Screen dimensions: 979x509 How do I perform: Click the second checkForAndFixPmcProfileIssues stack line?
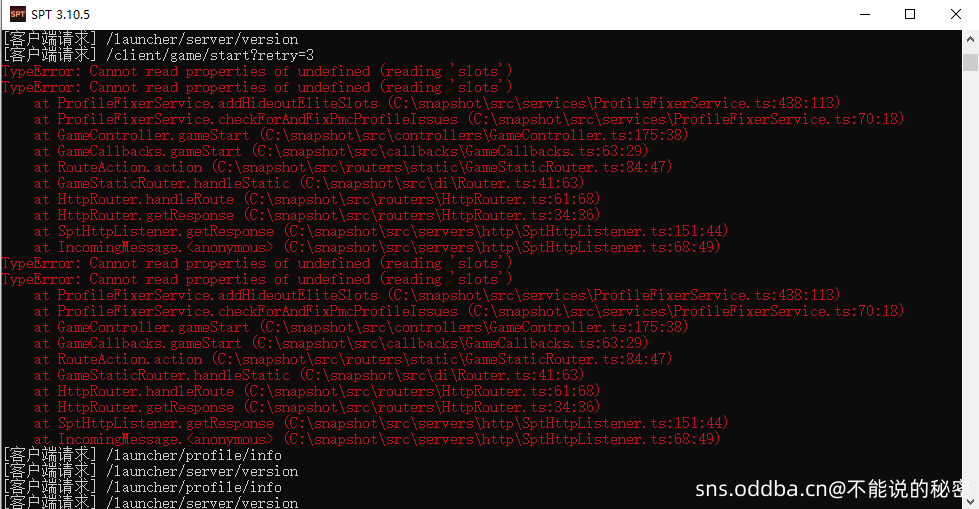coord(469,311)
